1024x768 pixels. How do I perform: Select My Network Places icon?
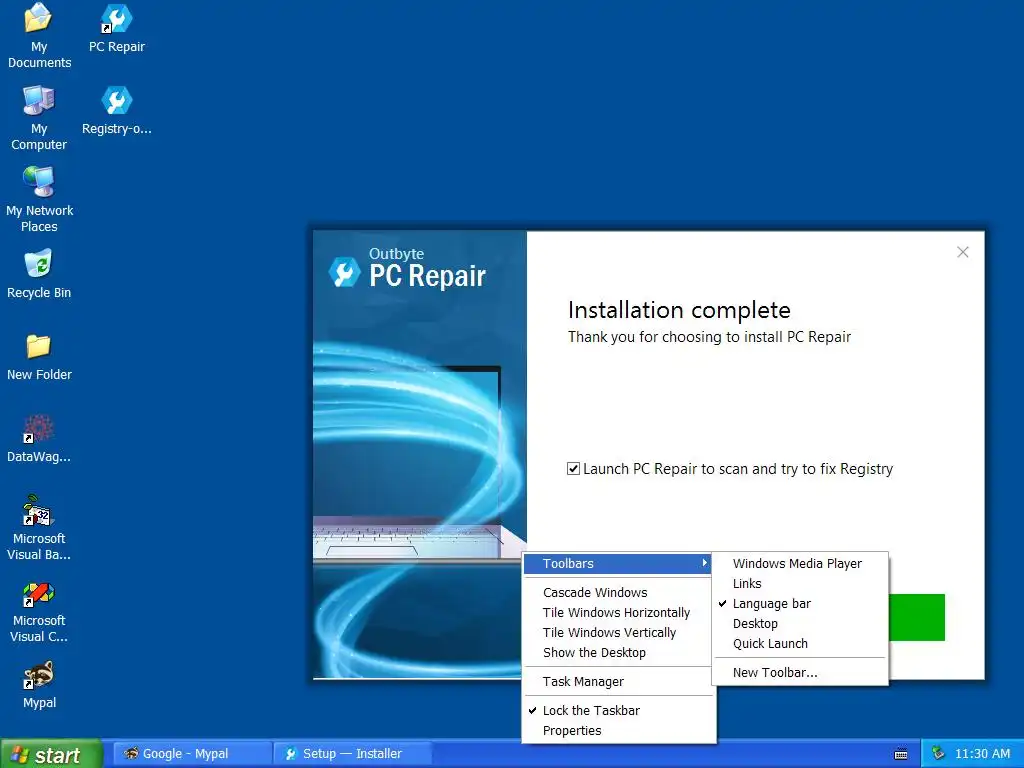pyautogui.click(x=39, y=200)
